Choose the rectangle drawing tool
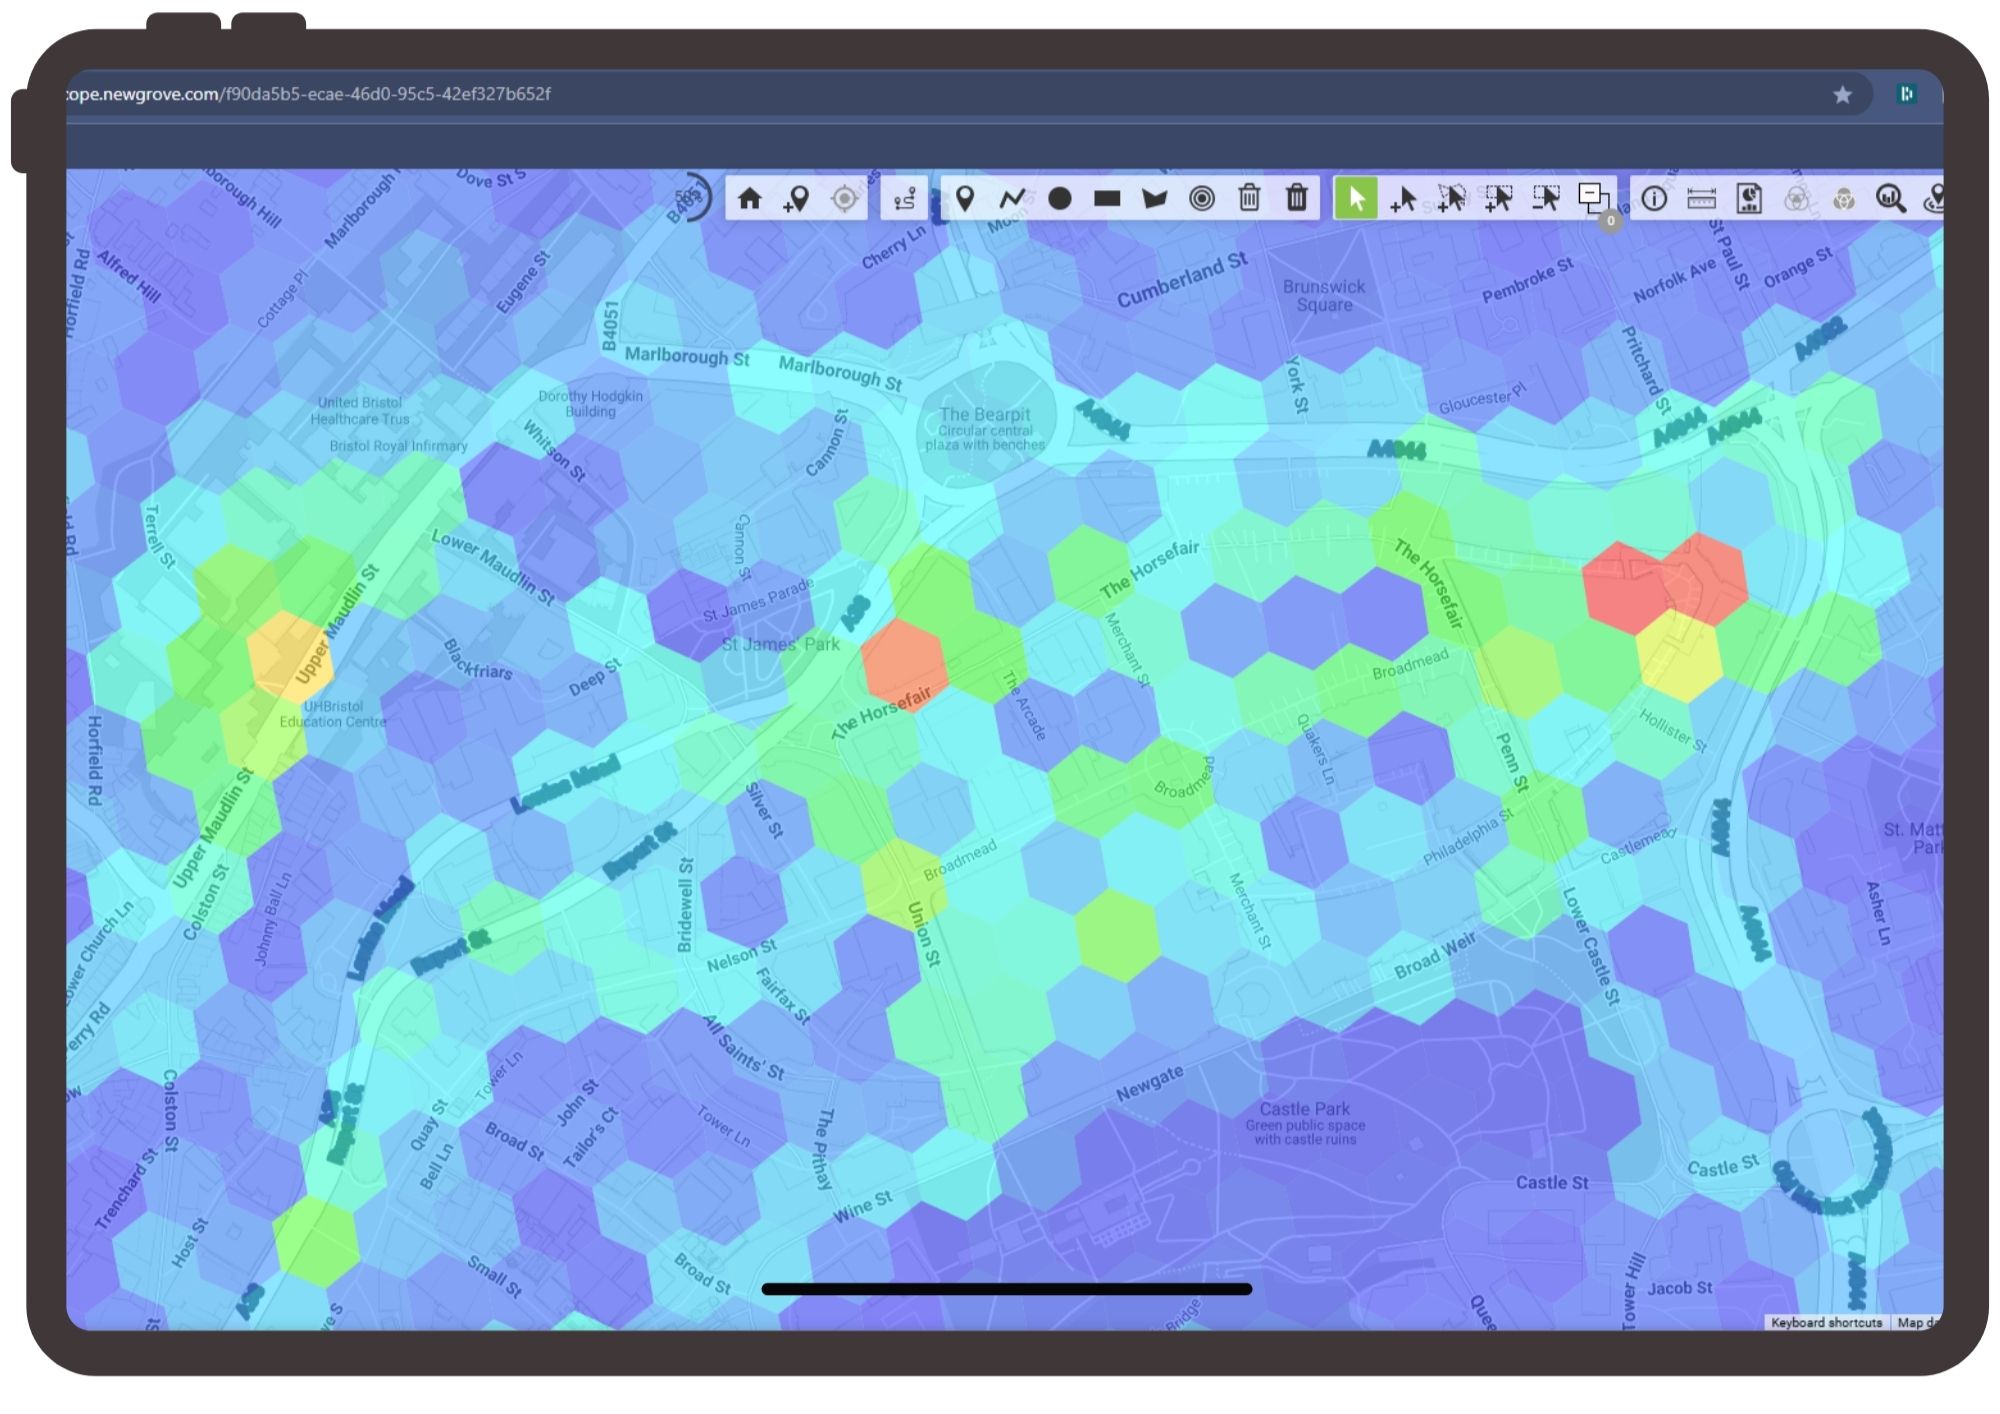 tap(1107, 200)
